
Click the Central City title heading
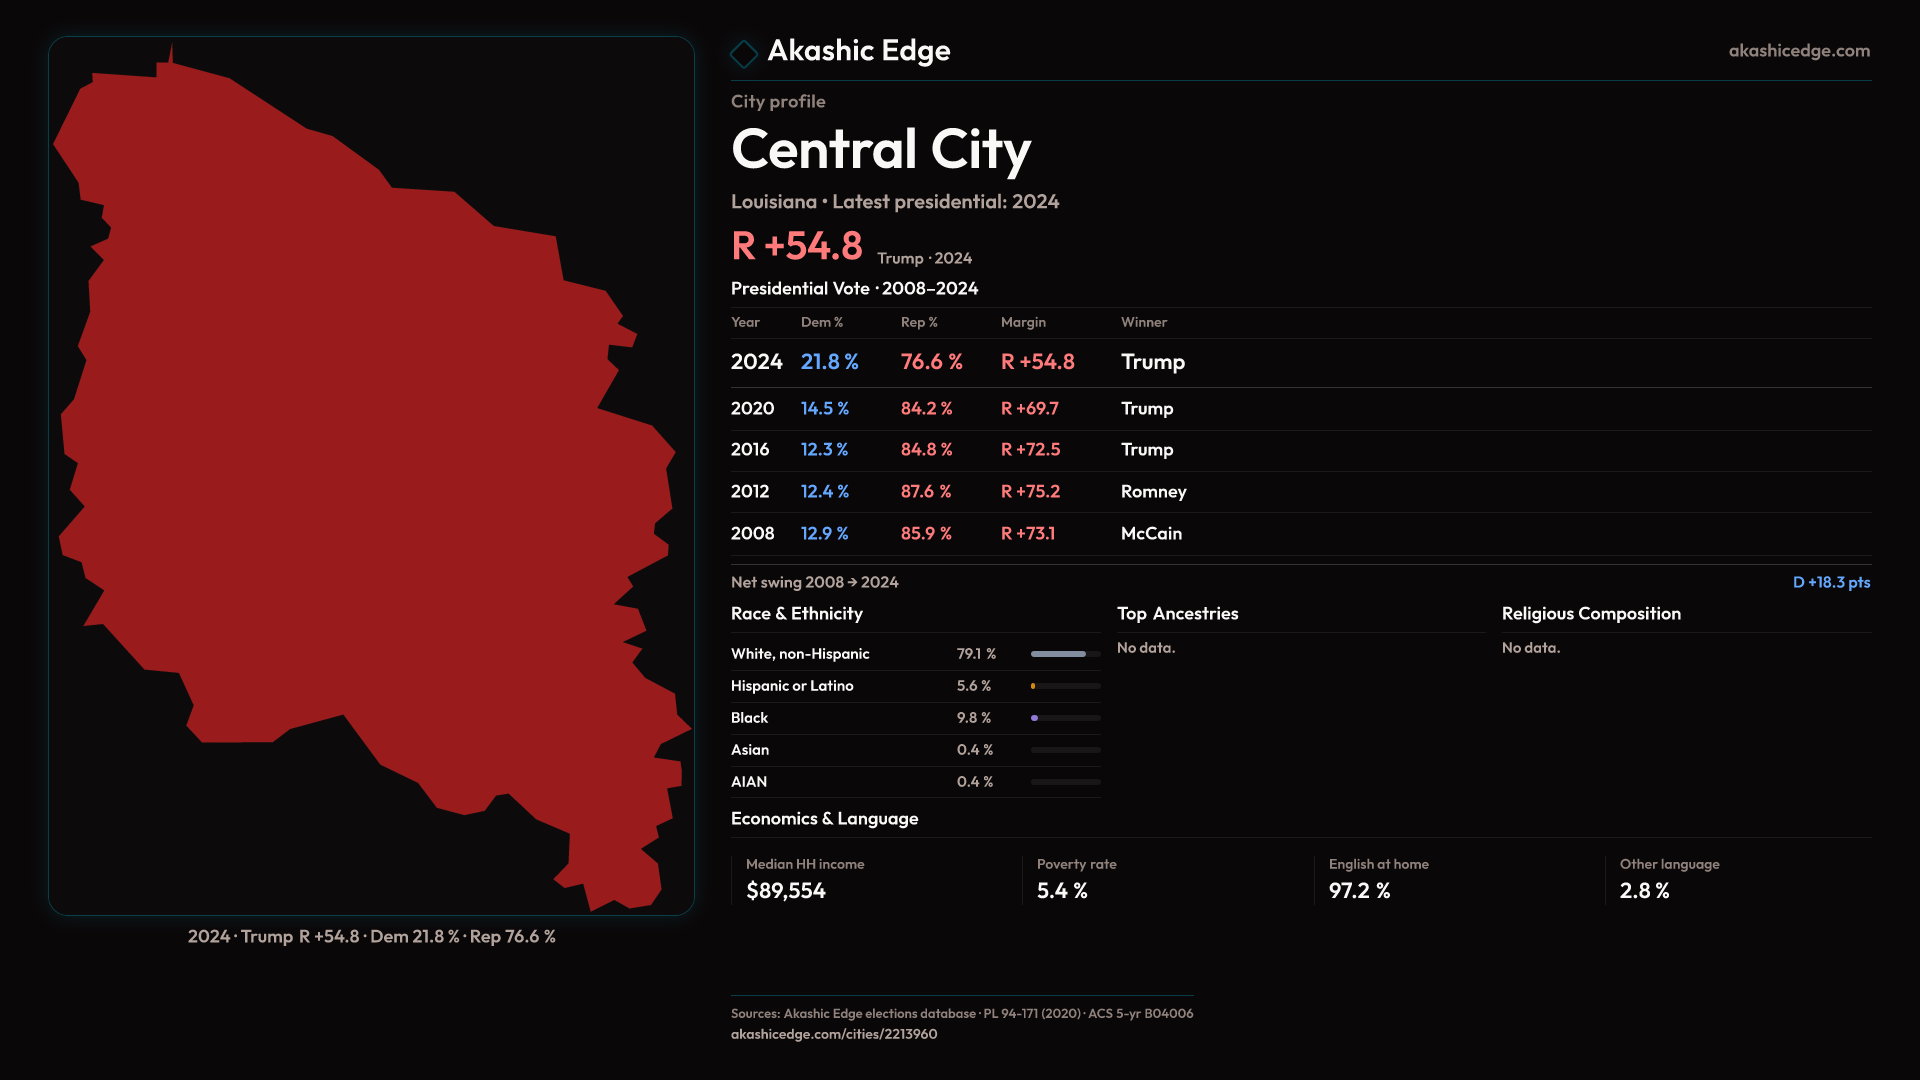point(880,150)
